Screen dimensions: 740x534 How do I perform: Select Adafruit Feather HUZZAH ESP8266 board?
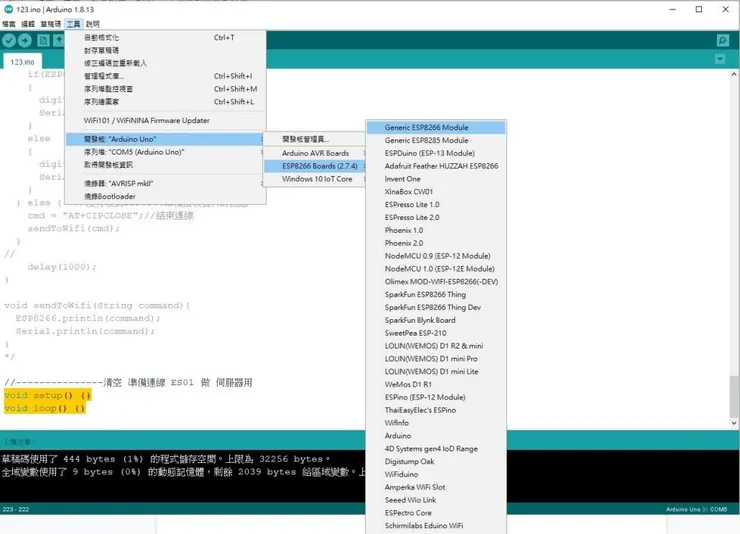click(436, 166)
